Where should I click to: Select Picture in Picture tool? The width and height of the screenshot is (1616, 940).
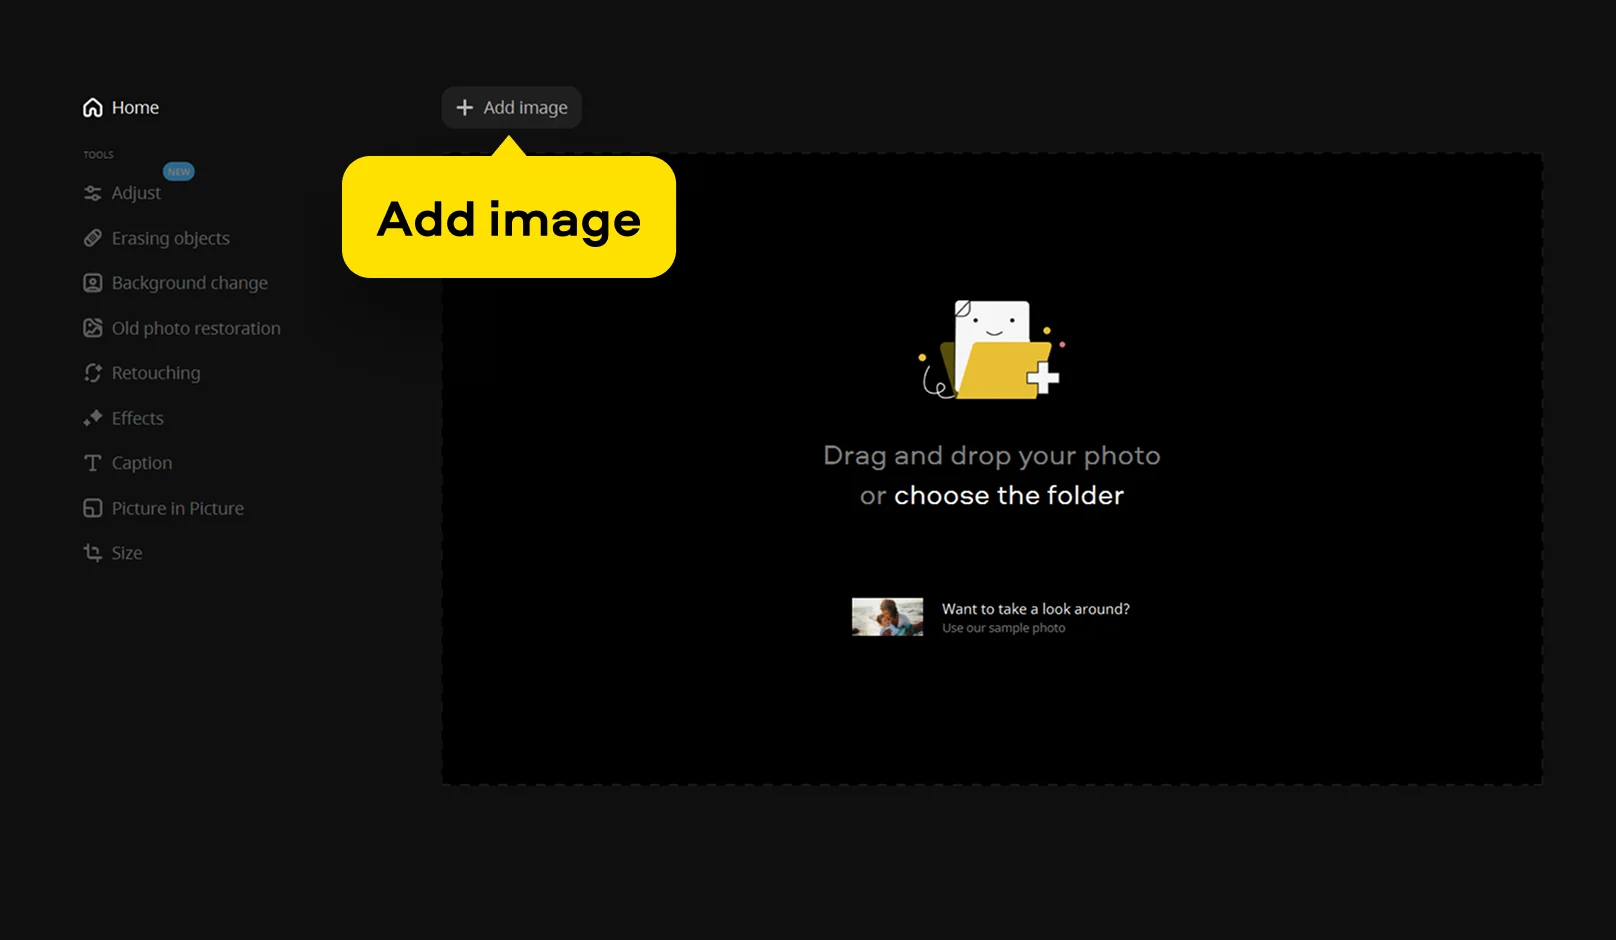[164, 508]
